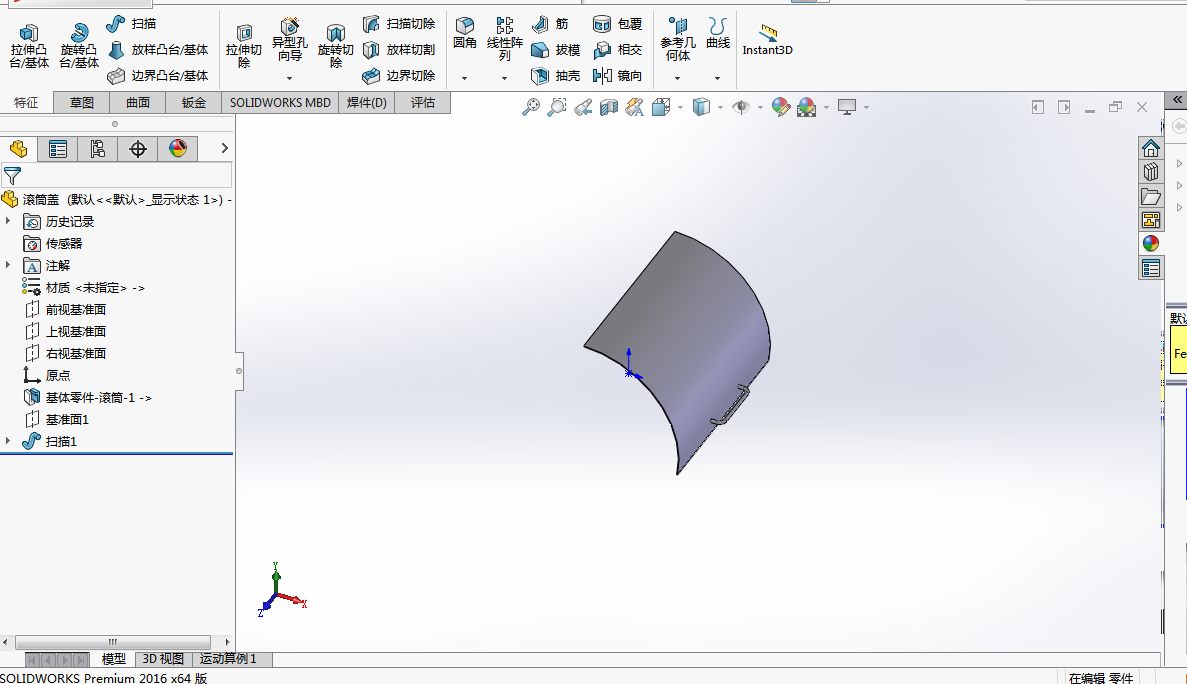Click the 包覆 wrap tool
The height and width of the screenshot is (684, 1187).
618,24
